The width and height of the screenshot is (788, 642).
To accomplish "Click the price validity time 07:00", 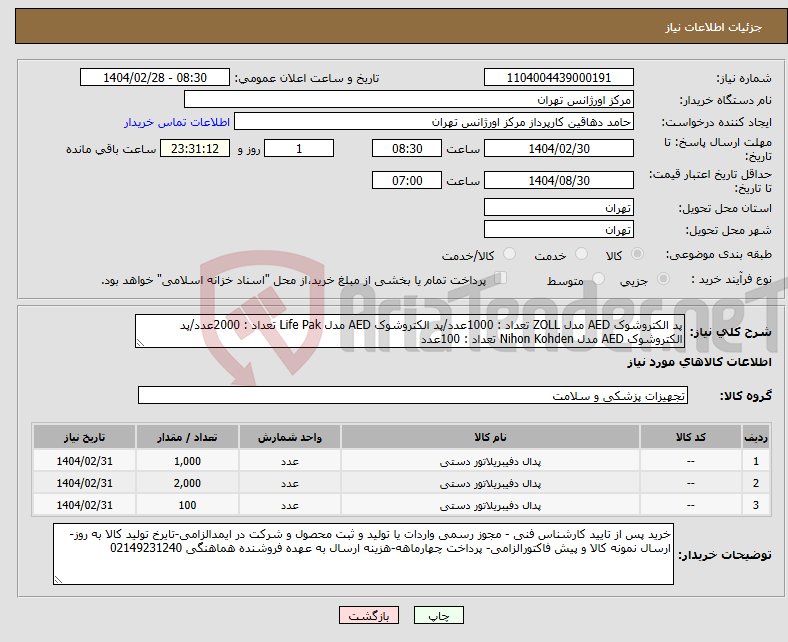I will coord(407,180).
